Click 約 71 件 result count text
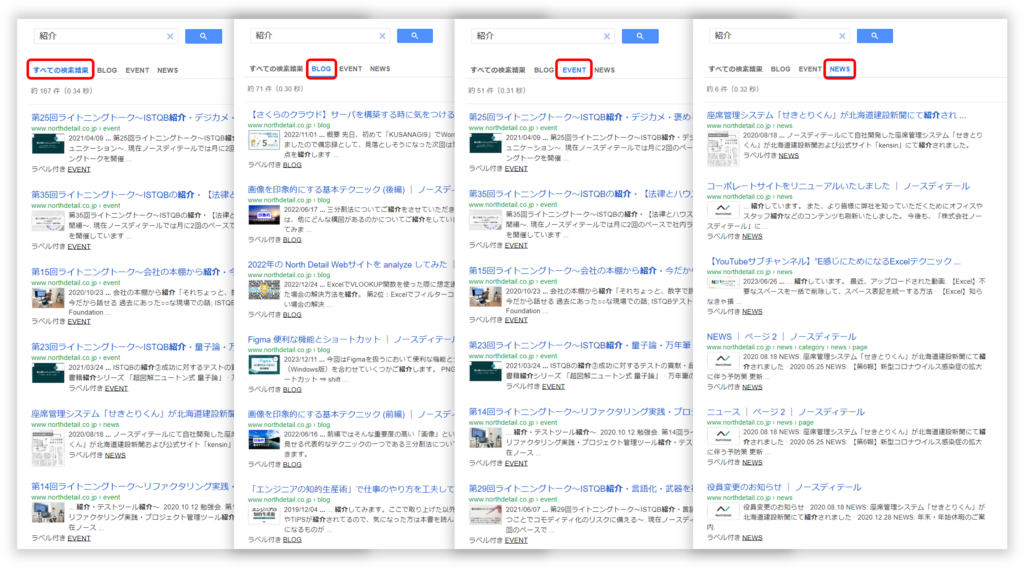Screen dimensions: 1024x568 276,89
